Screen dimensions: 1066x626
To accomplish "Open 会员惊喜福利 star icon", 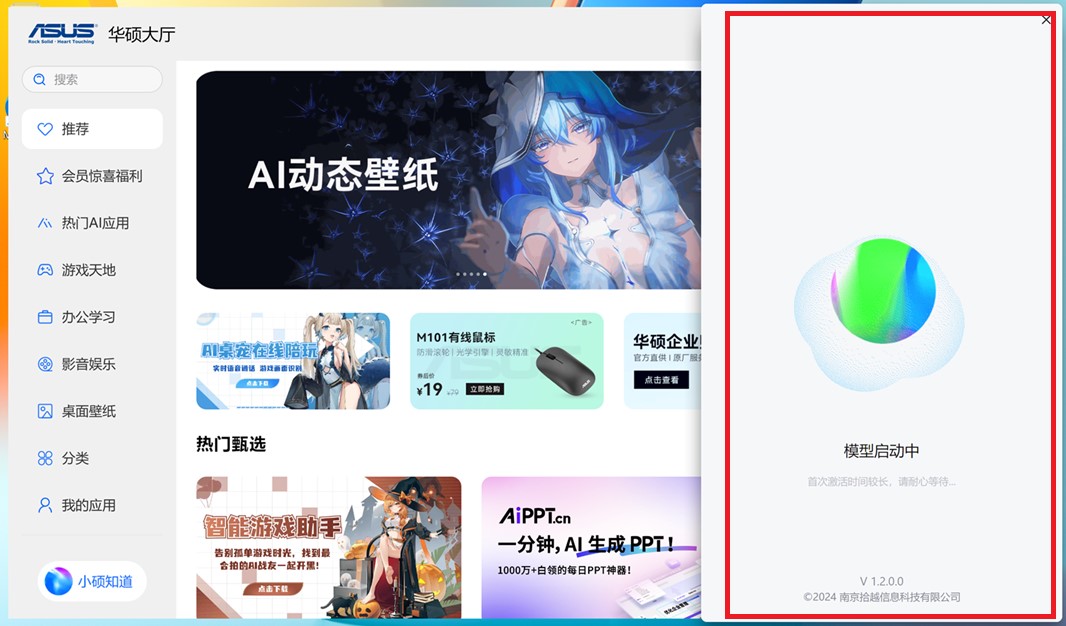I will (x=45, y=176).
